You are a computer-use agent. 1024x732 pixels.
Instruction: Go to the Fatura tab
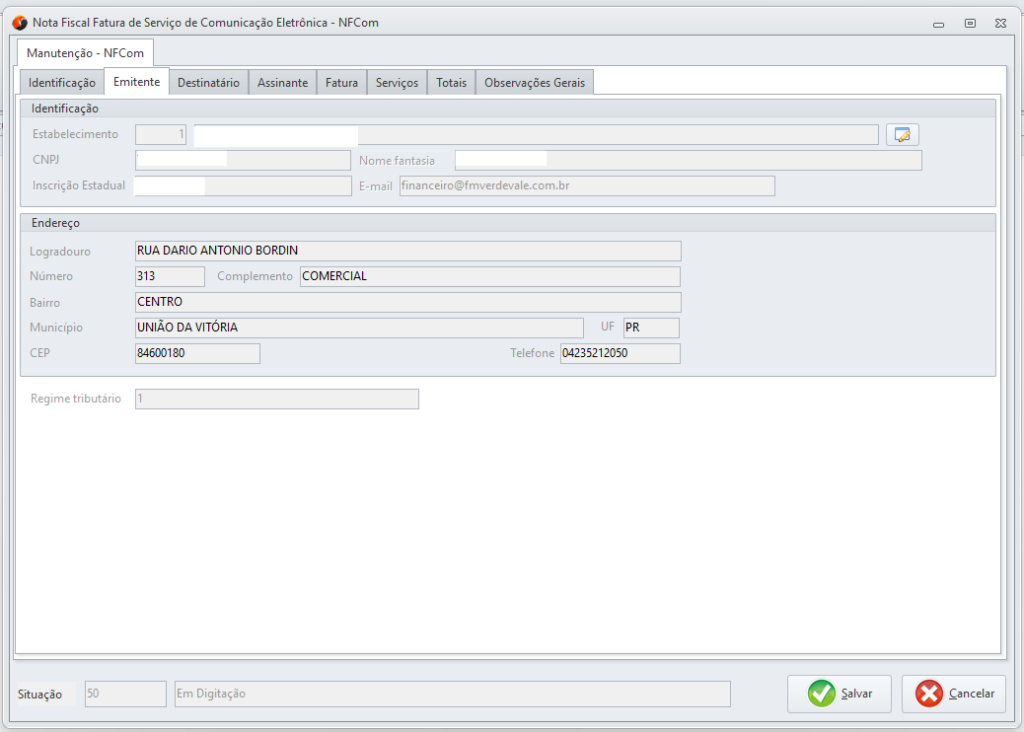[341, 83]
